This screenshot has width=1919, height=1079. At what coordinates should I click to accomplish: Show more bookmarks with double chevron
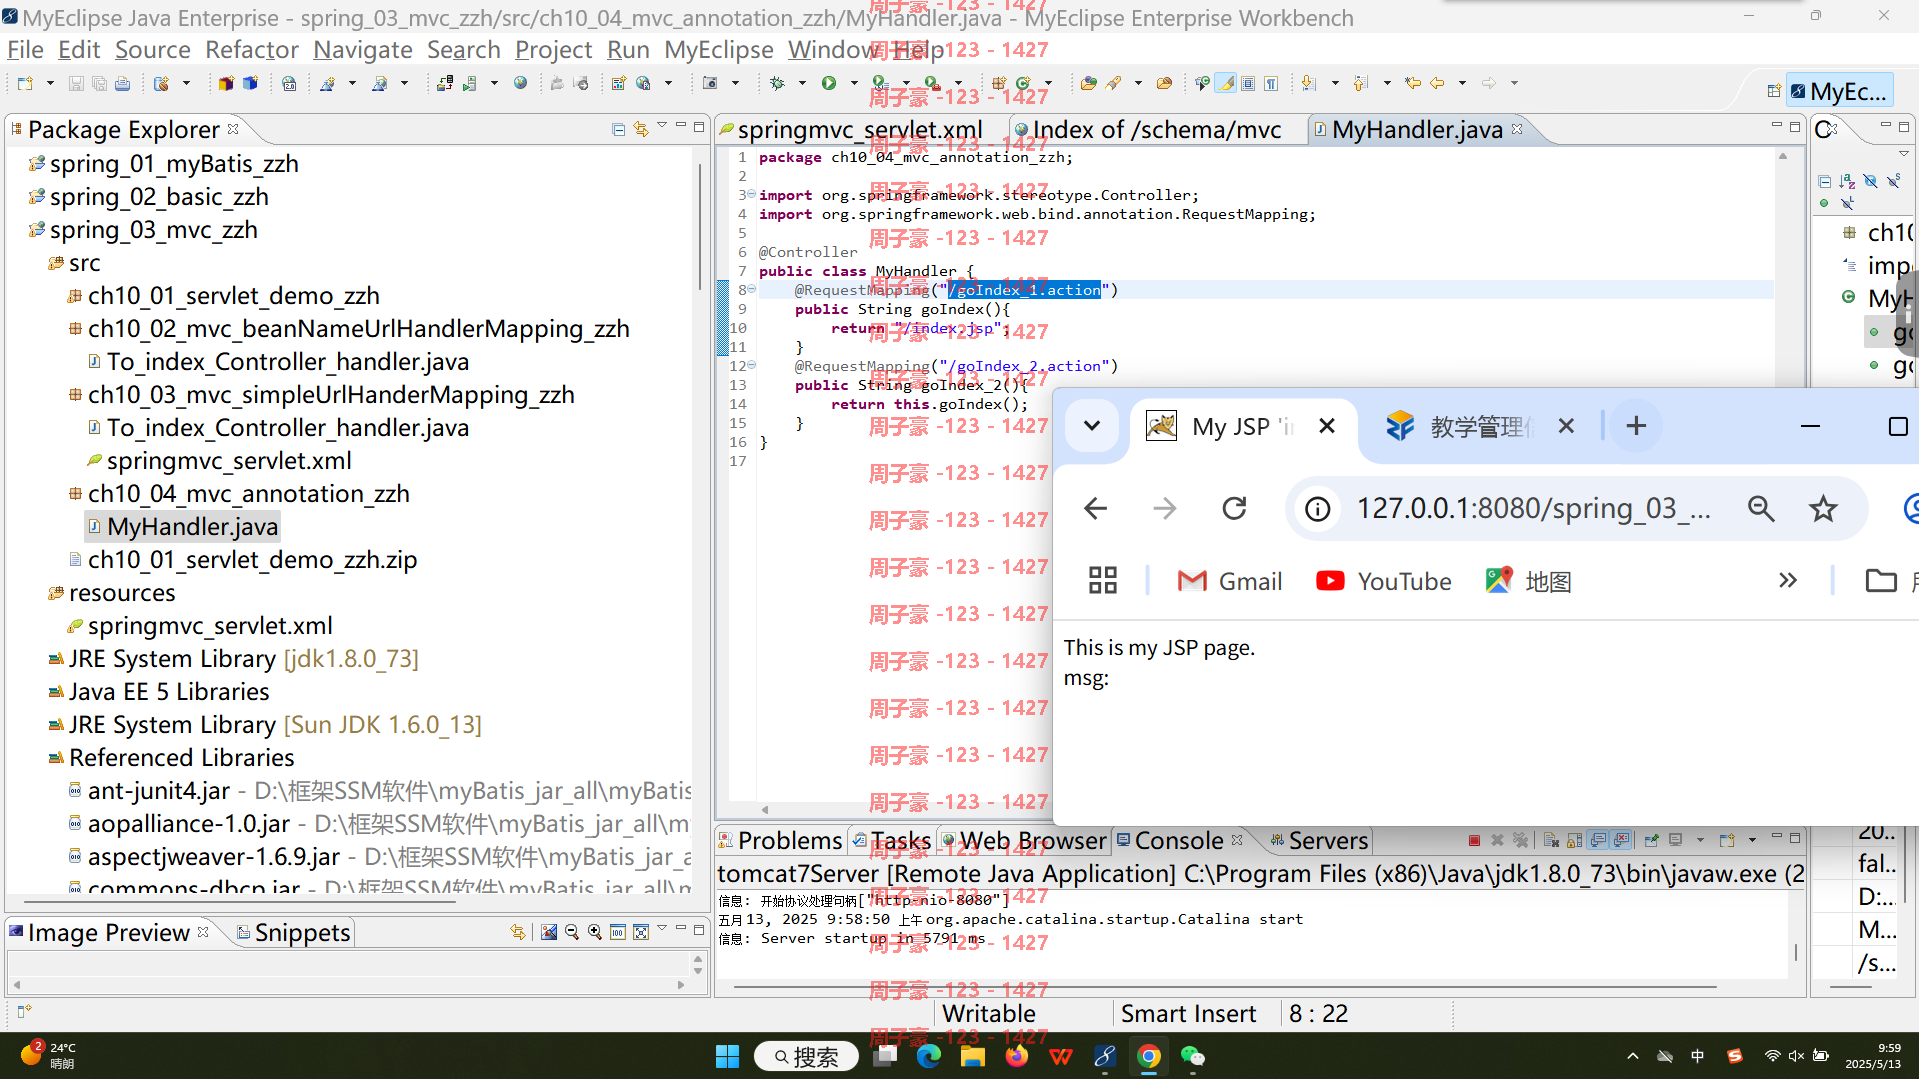[x=1787, y=581]
